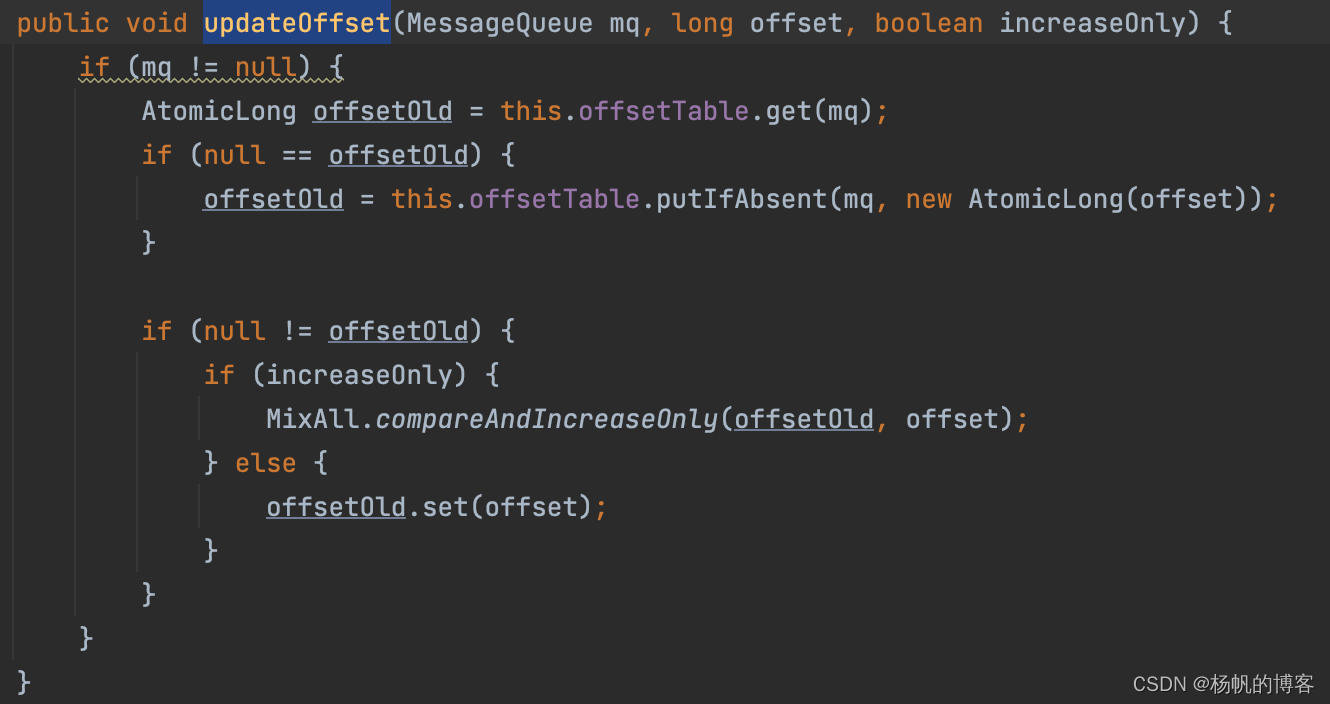Select the this keyword before offsetTable
Screen dimensions: 1330x704
tap(530, 111)
